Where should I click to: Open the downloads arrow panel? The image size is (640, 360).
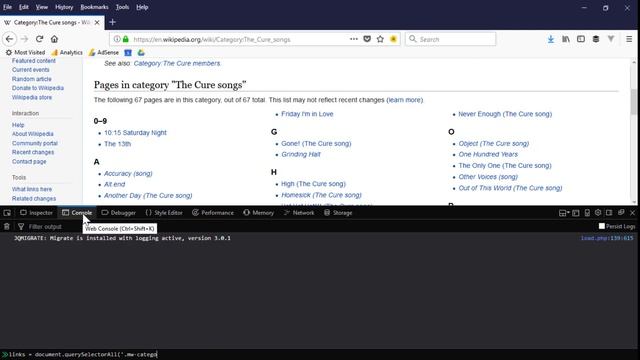point(551,39)
